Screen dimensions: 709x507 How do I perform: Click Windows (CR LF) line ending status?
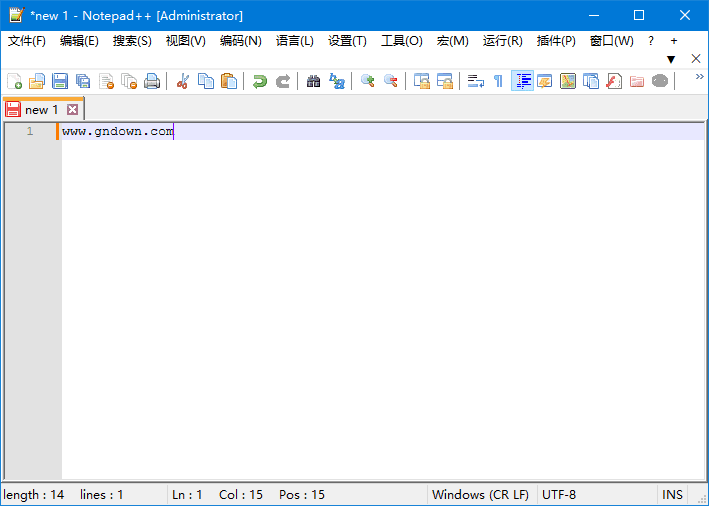pos(480,494)
